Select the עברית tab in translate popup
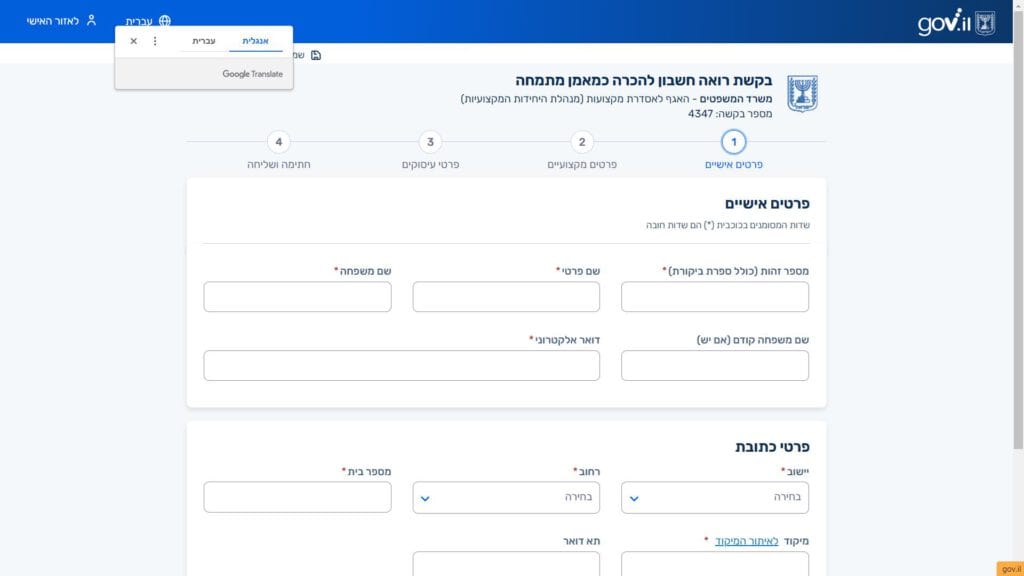 point(203,41)
